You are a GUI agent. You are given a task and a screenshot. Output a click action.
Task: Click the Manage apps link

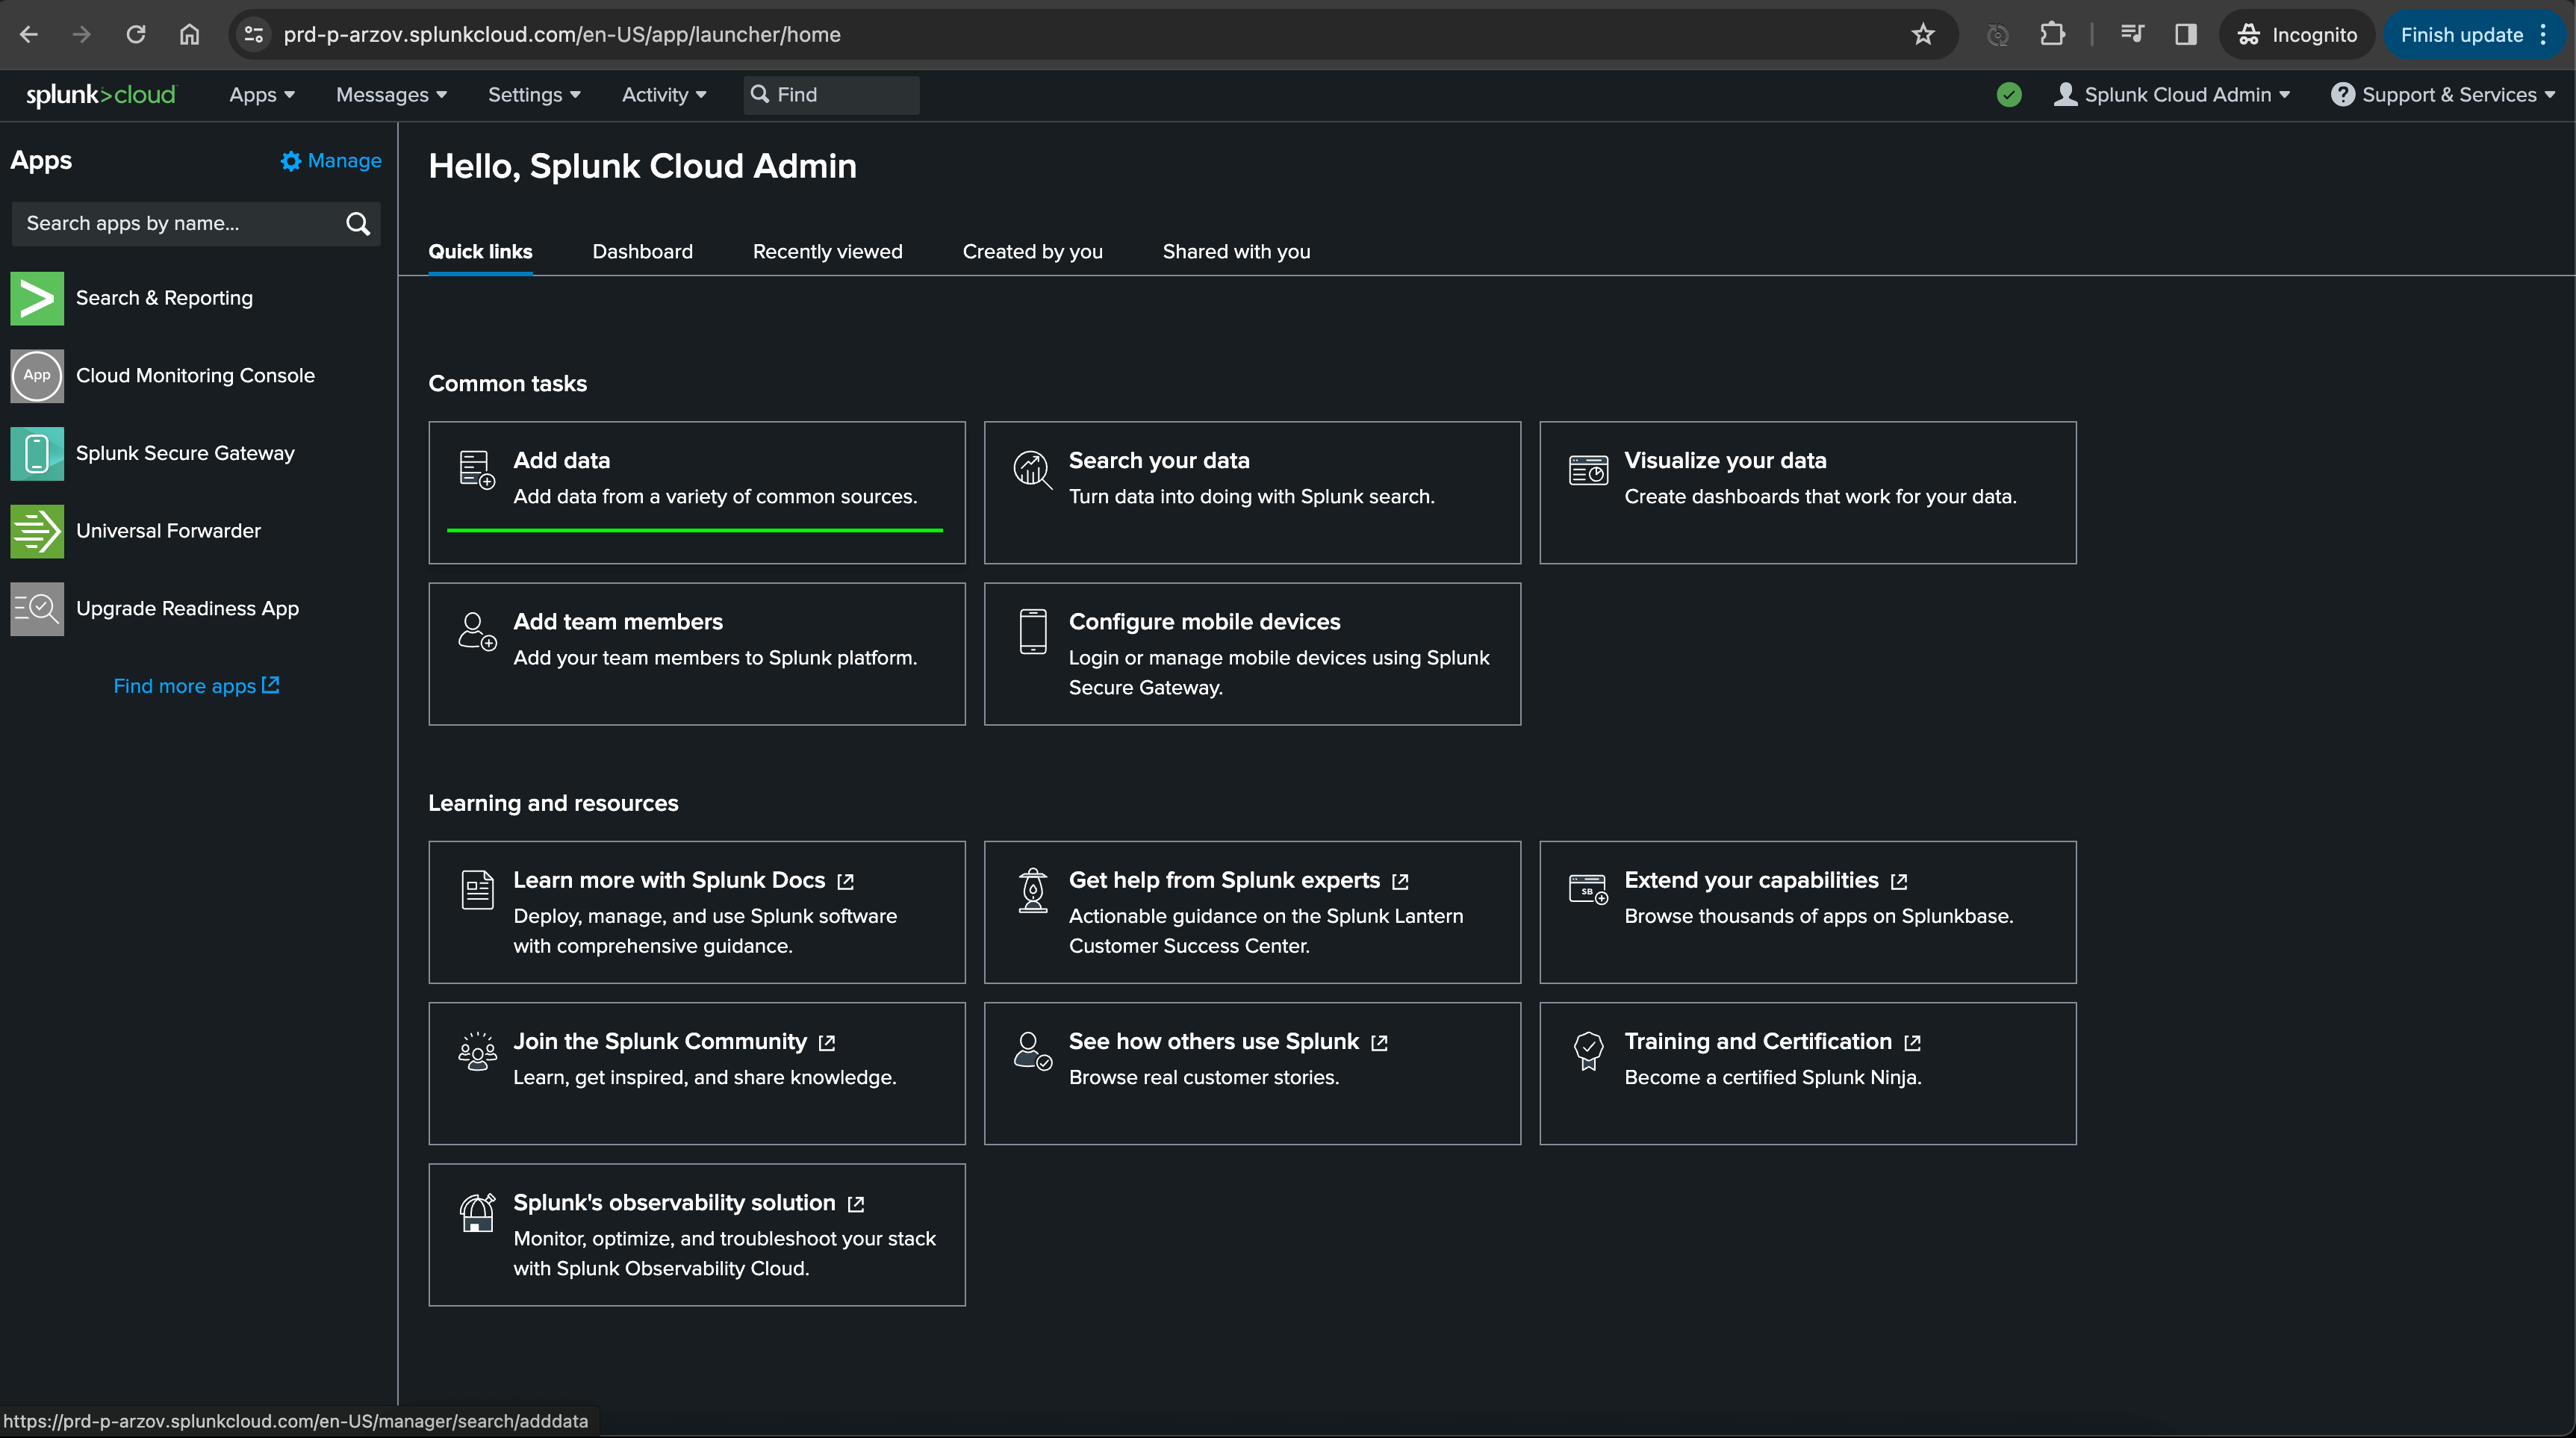tap(331, 161)
